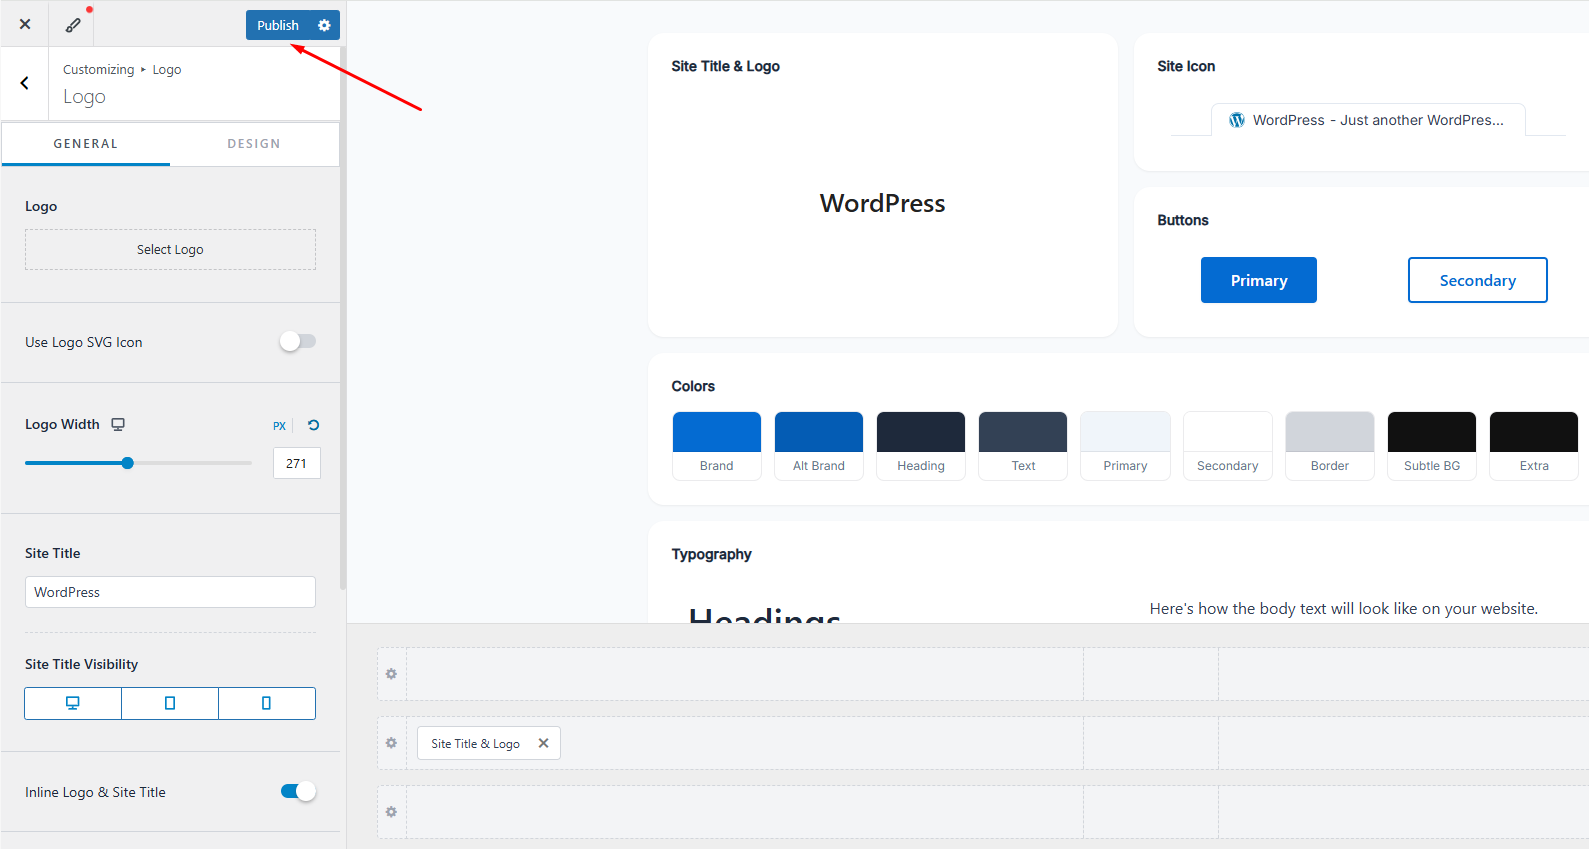Toggle tablet Site Title Visibility

point(170,703)
